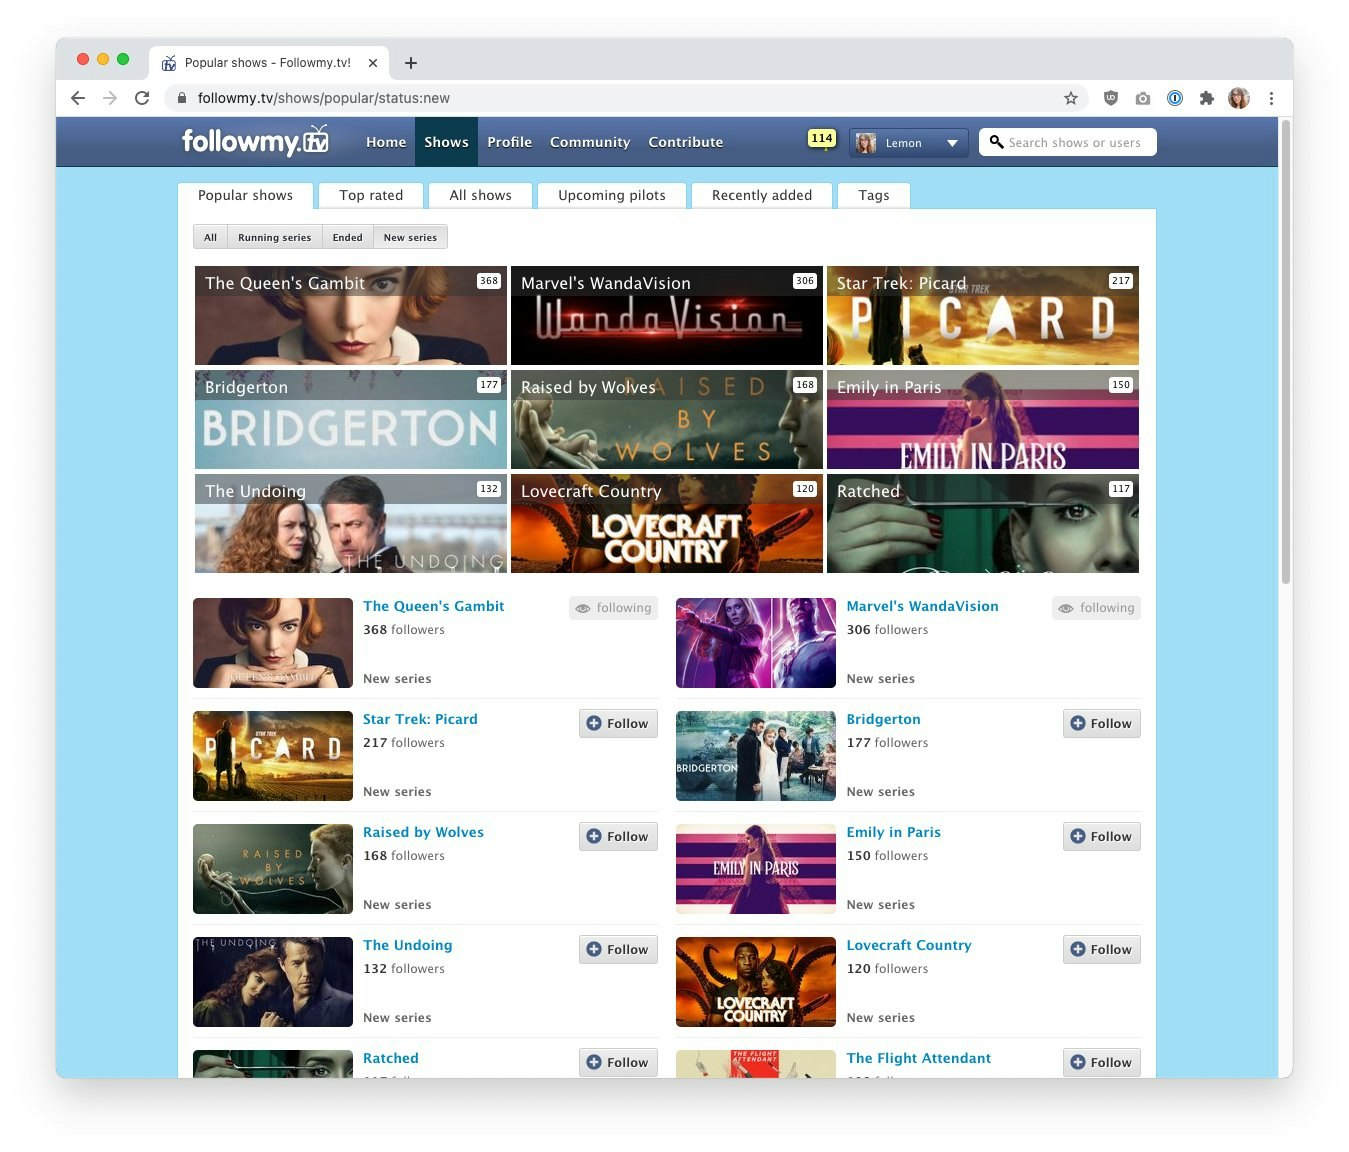Follow Lovecraft Country
Viewport: 1349px width, 1152px height.
(1102, 949)
